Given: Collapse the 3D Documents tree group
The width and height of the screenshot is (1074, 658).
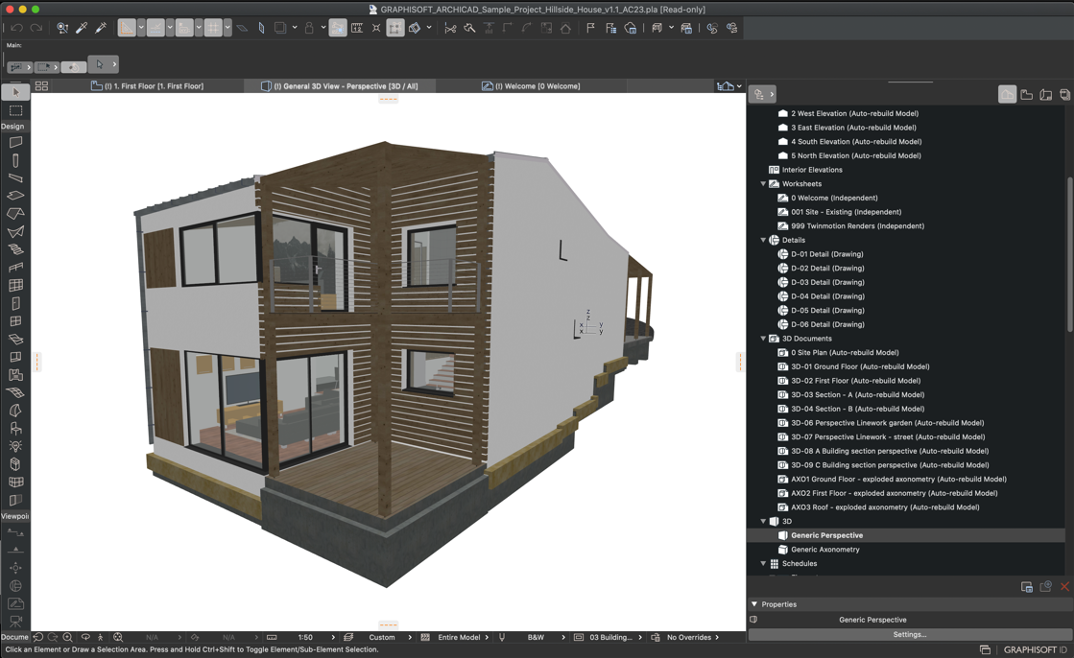Looking at the screenshot, I should tap(764, 339).
